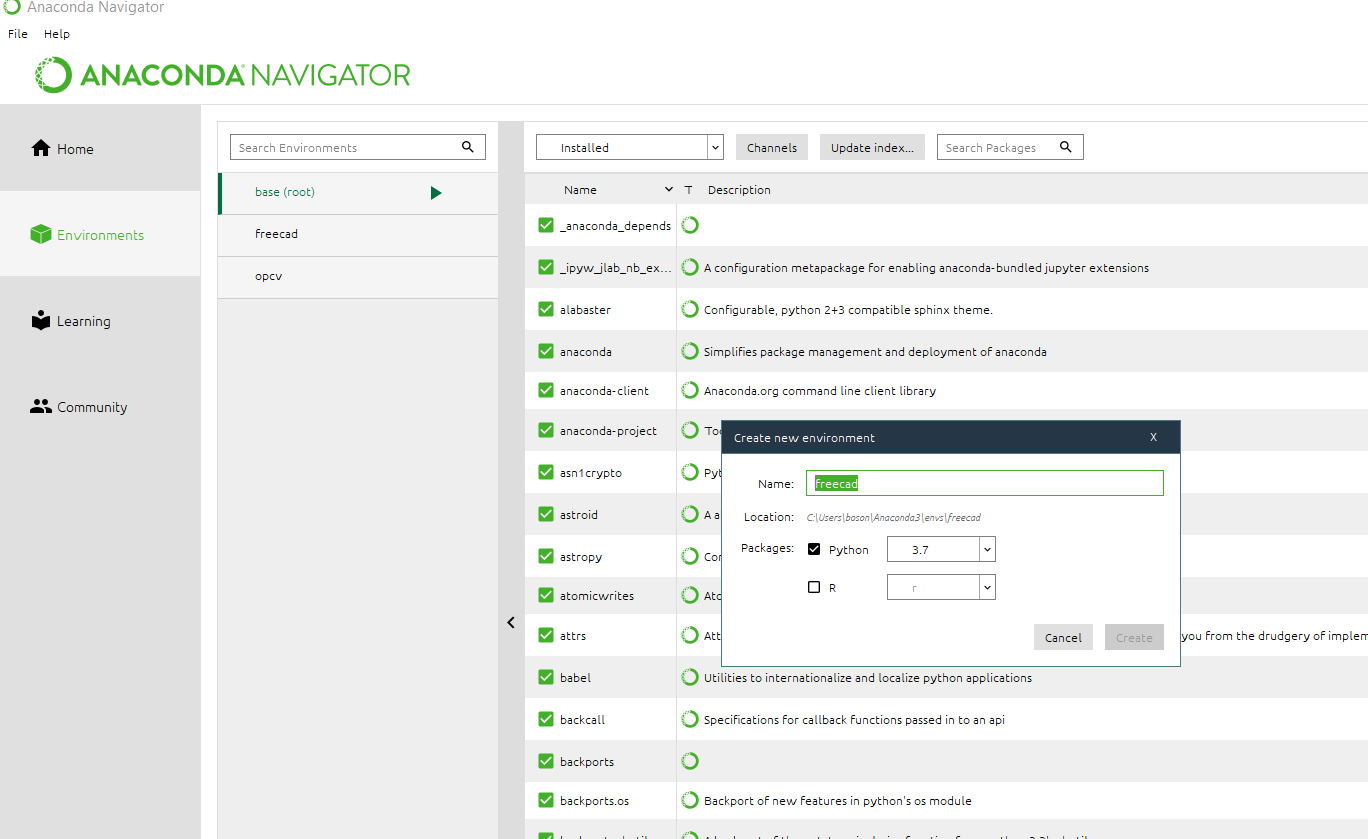Select the opcv environment

pyautogui.click(x=358, y=276)
